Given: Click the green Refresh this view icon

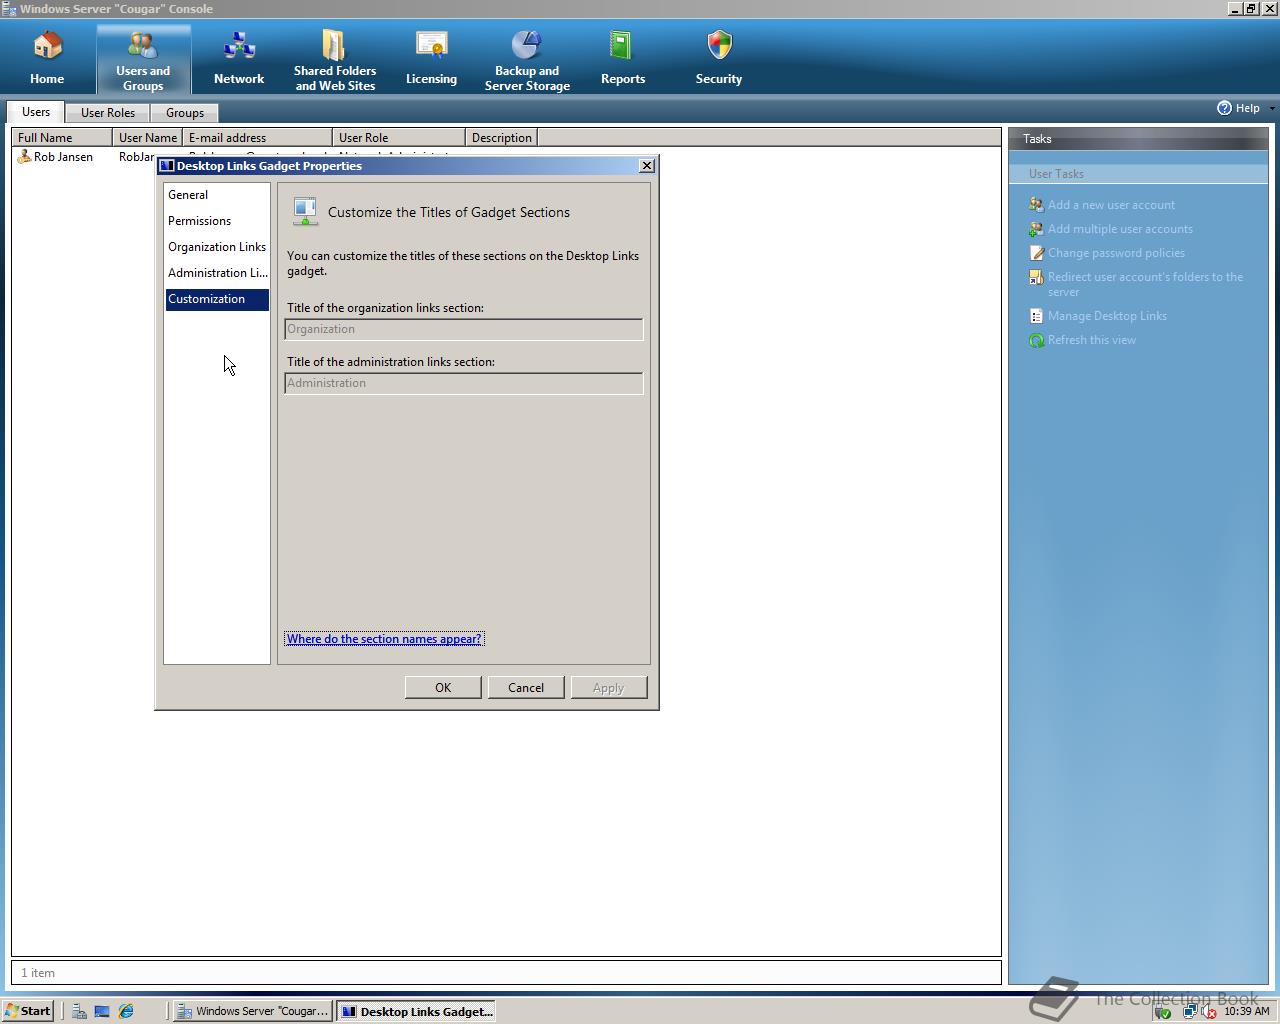Looking at the screenshot, I should pos(1036,340).
